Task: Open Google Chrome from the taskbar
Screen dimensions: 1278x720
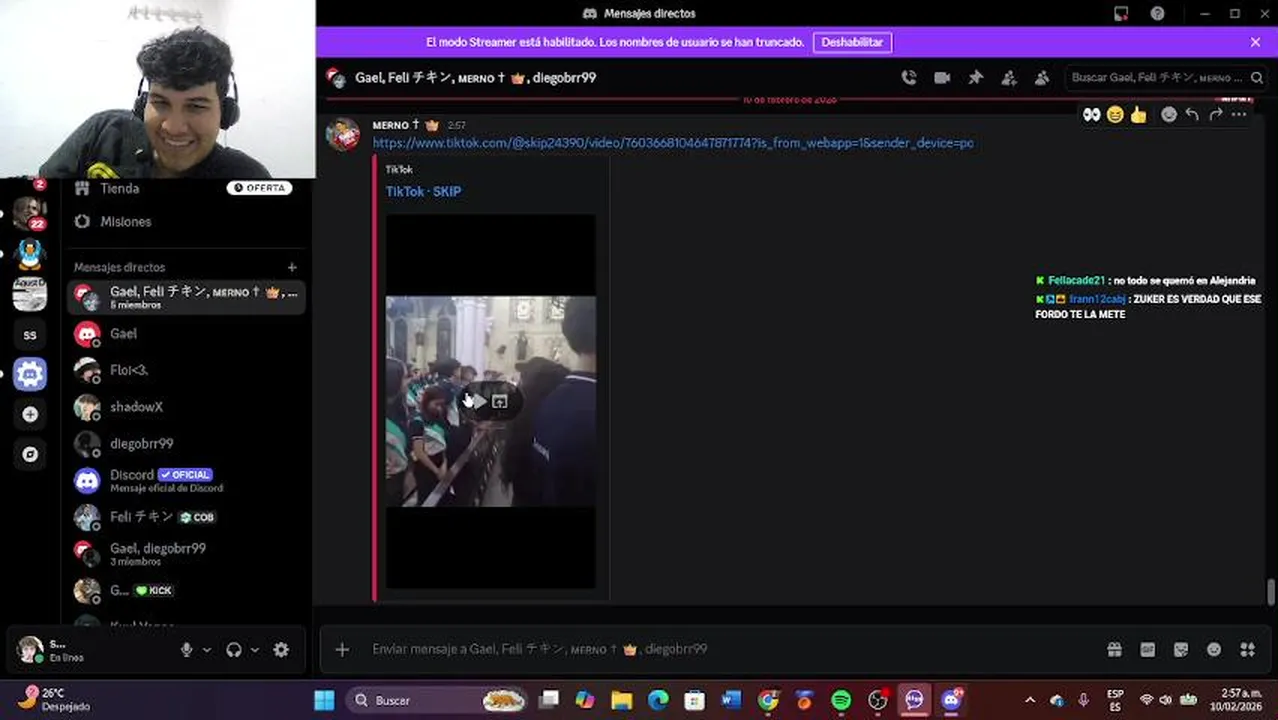Action: click(x=768, y=700)
